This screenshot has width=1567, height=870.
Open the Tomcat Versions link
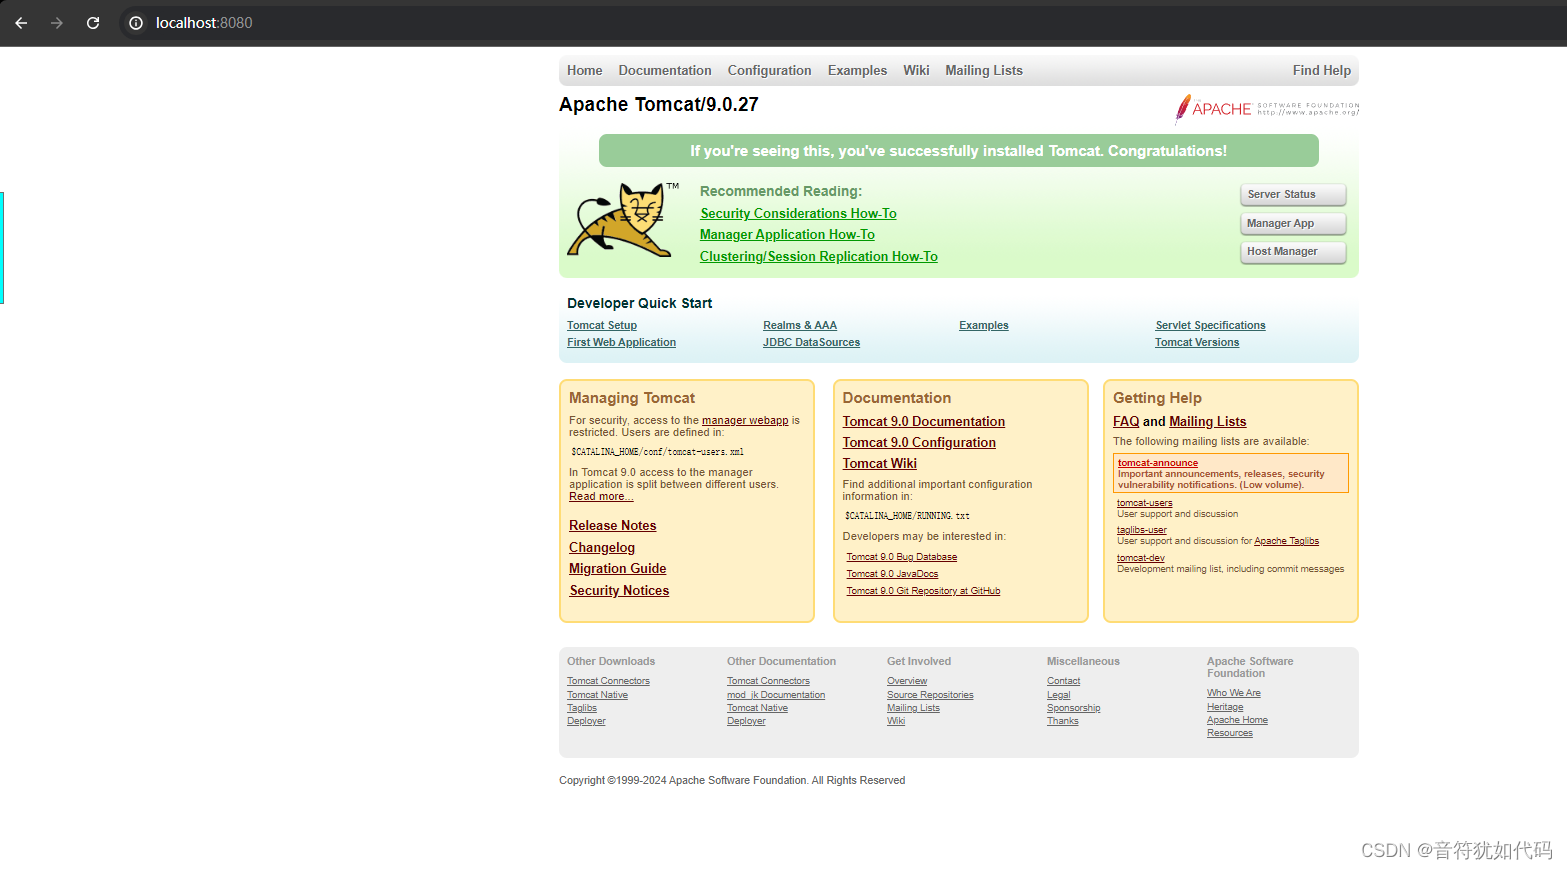1197,342
